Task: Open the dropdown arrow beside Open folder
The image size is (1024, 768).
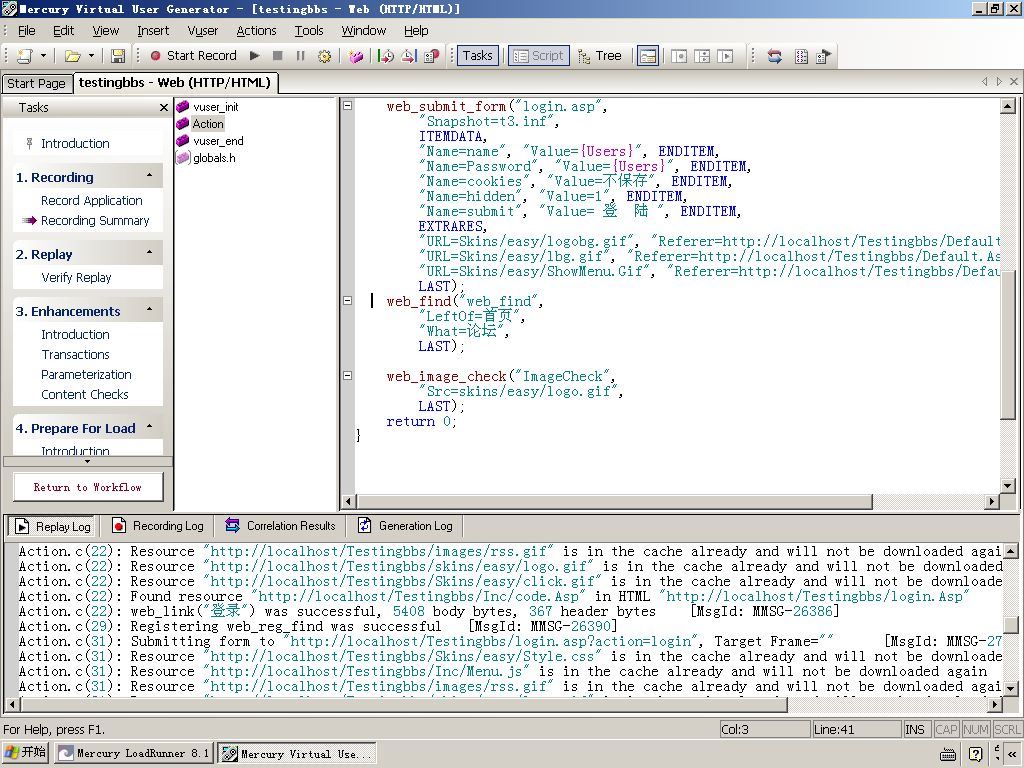Action: coord(91,56)
